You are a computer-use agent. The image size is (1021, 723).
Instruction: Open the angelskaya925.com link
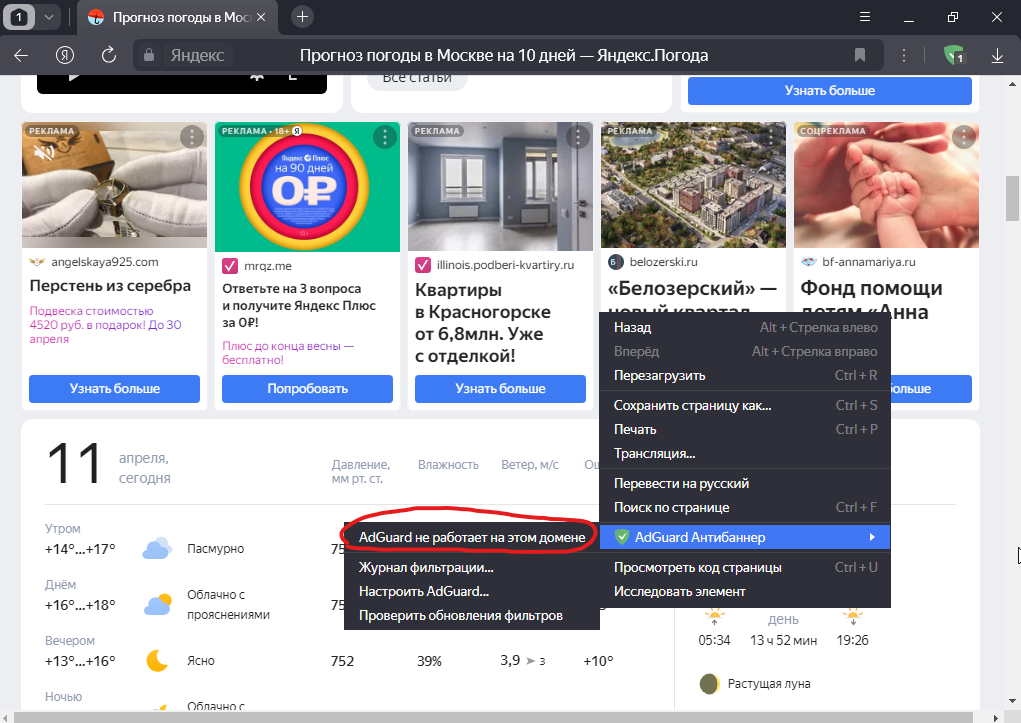point(105,262)
